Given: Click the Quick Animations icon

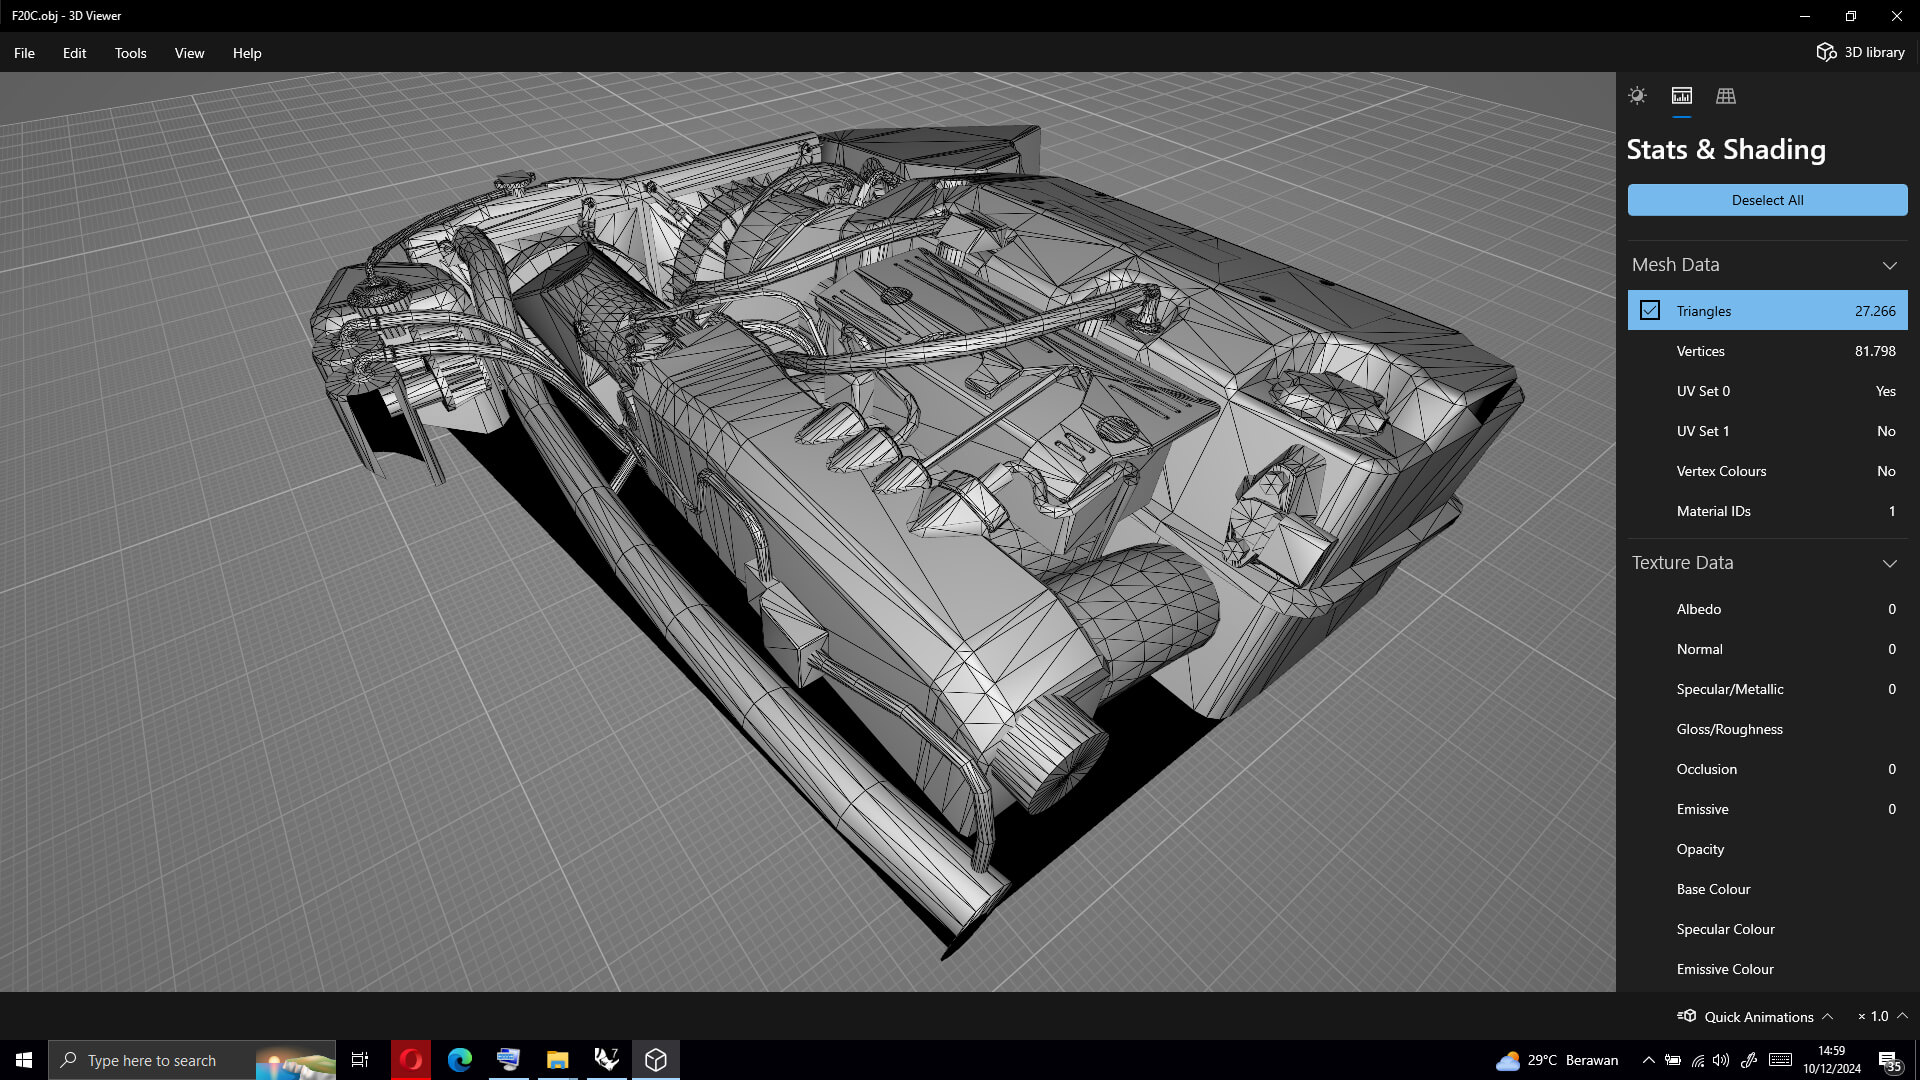Looking at the screenshot, I should point(1687,1016).
